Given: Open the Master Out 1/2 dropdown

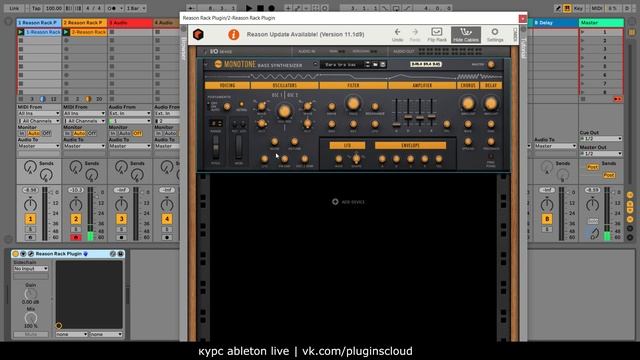Looking at the screenshot, I should [601, 153].
